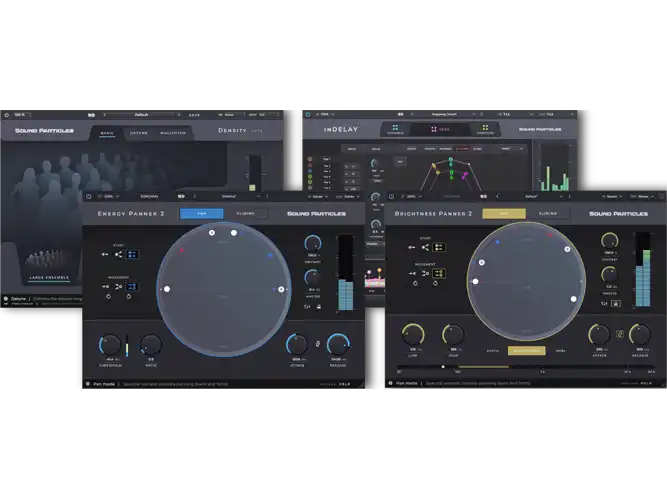667x500 pixels.
Task: Open zoom dropdown in InDelay toolbar
Action: [327, 114]
